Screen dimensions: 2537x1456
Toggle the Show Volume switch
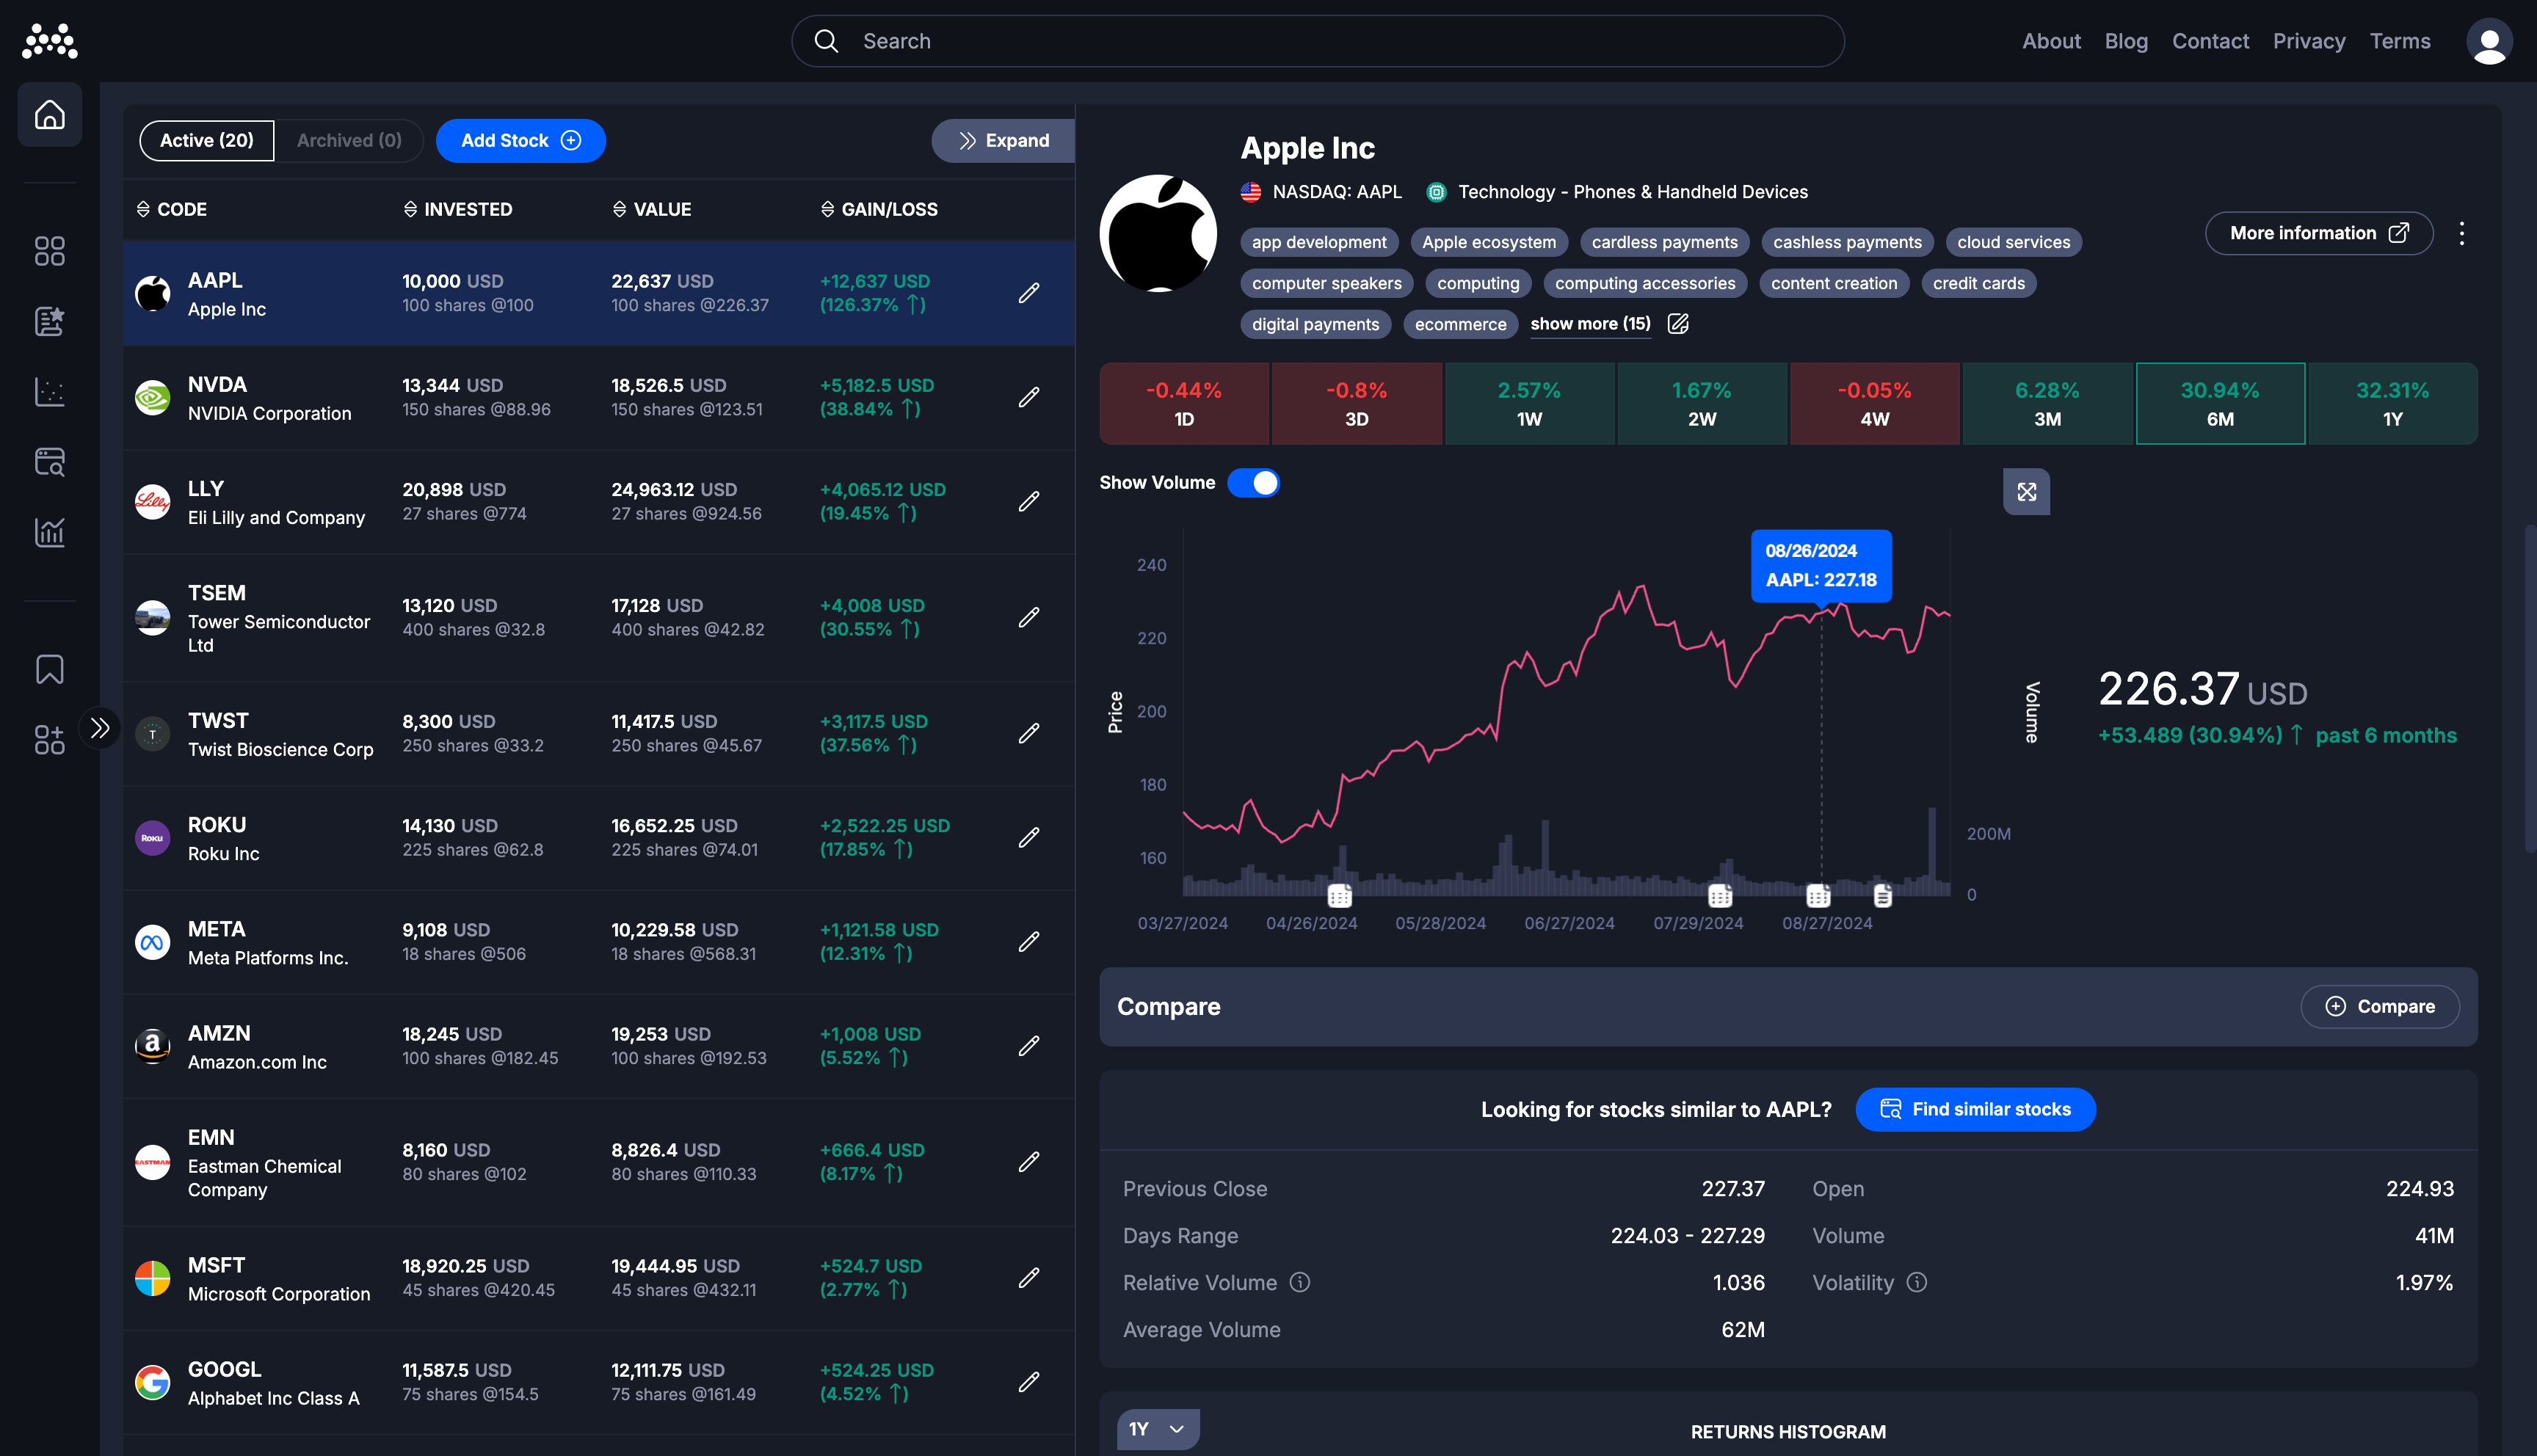[x=1253, y=483]
